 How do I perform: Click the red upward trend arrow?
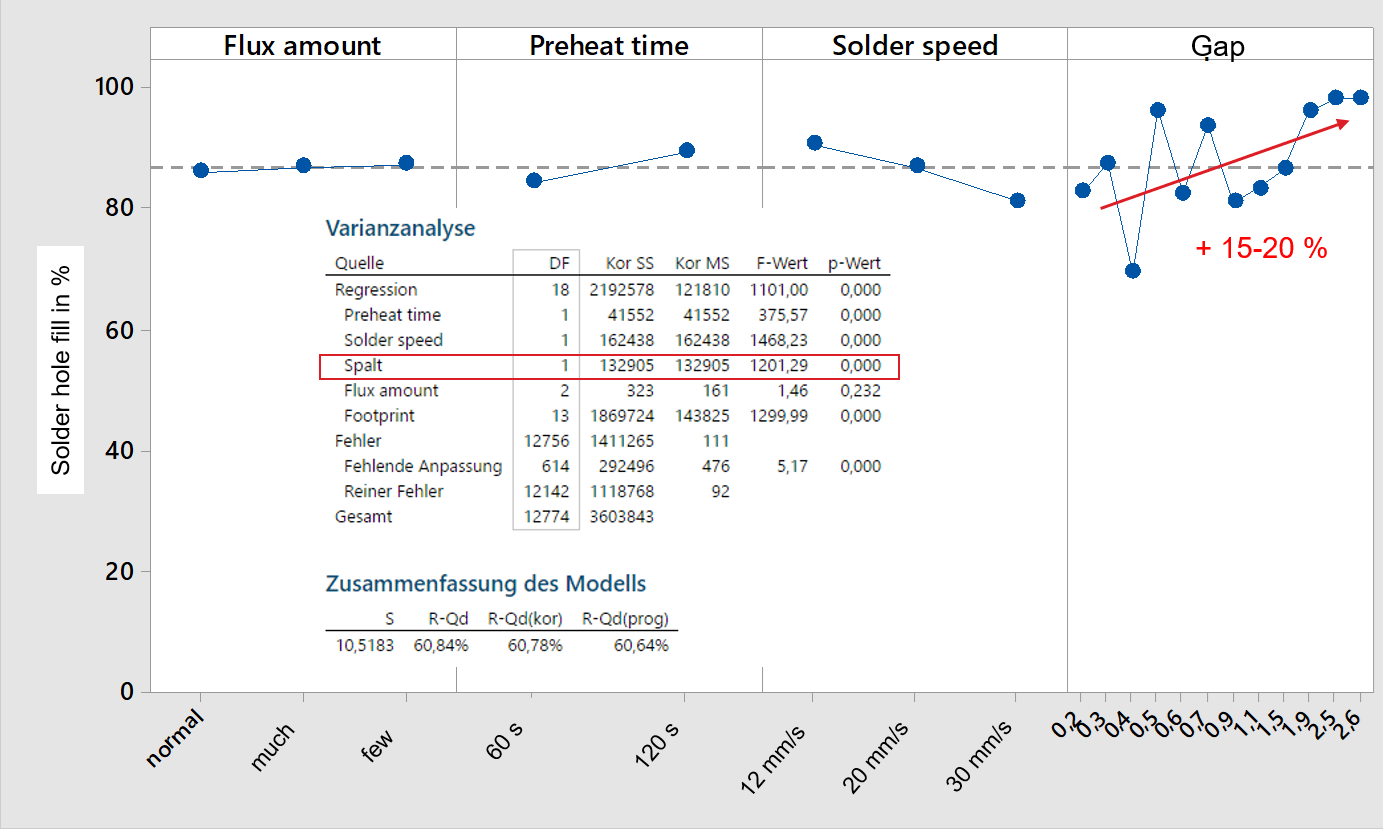tap(1225, 165)
